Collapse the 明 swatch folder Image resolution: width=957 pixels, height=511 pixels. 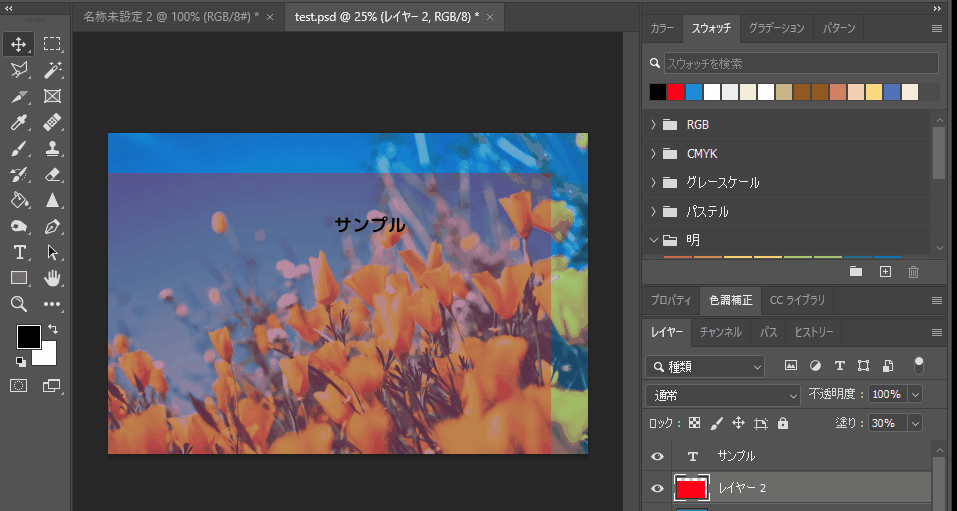coord(654,240)
